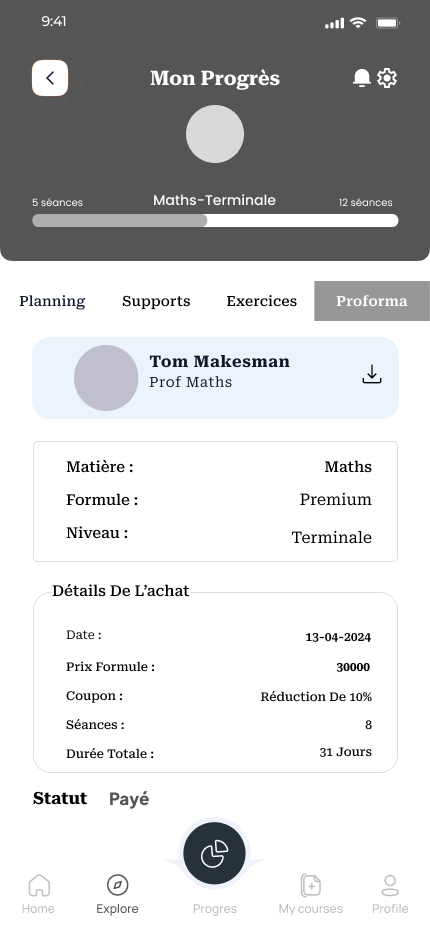The image size is (430, 932).
Task: Switch to the Planning tab
Action: 52,301
